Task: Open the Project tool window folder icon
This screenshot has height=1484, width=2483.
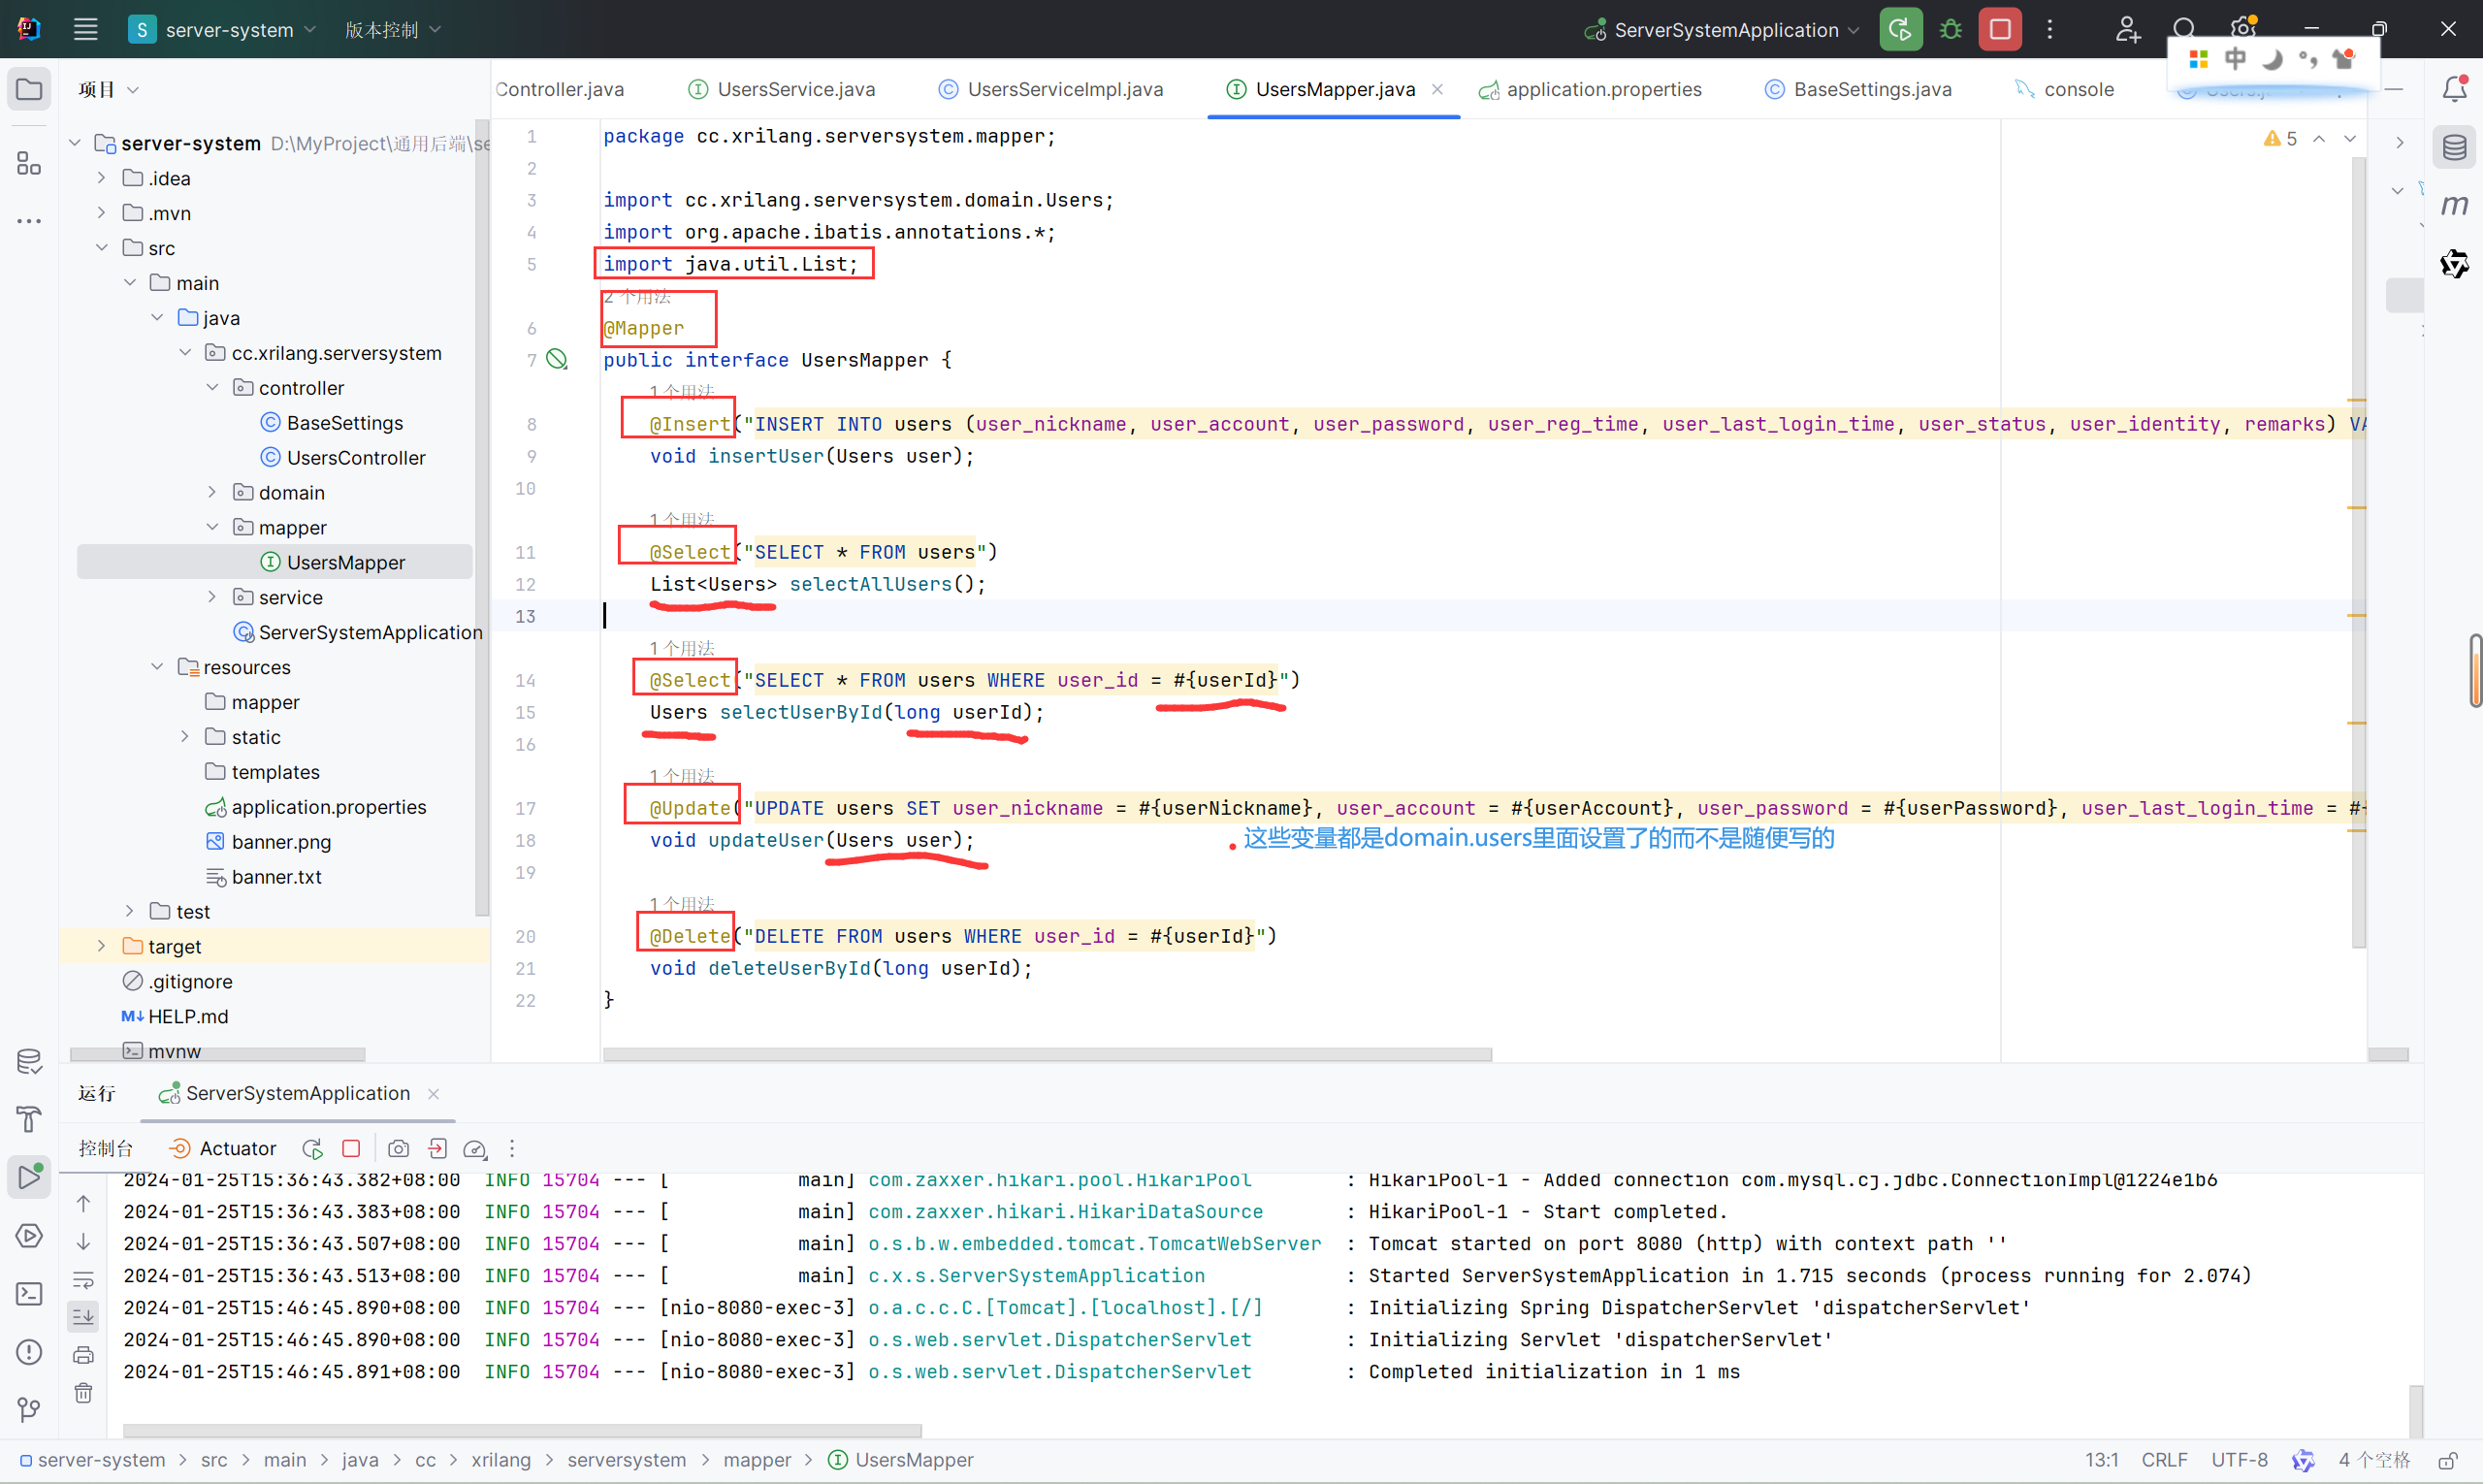Action: tap(29, 89)
